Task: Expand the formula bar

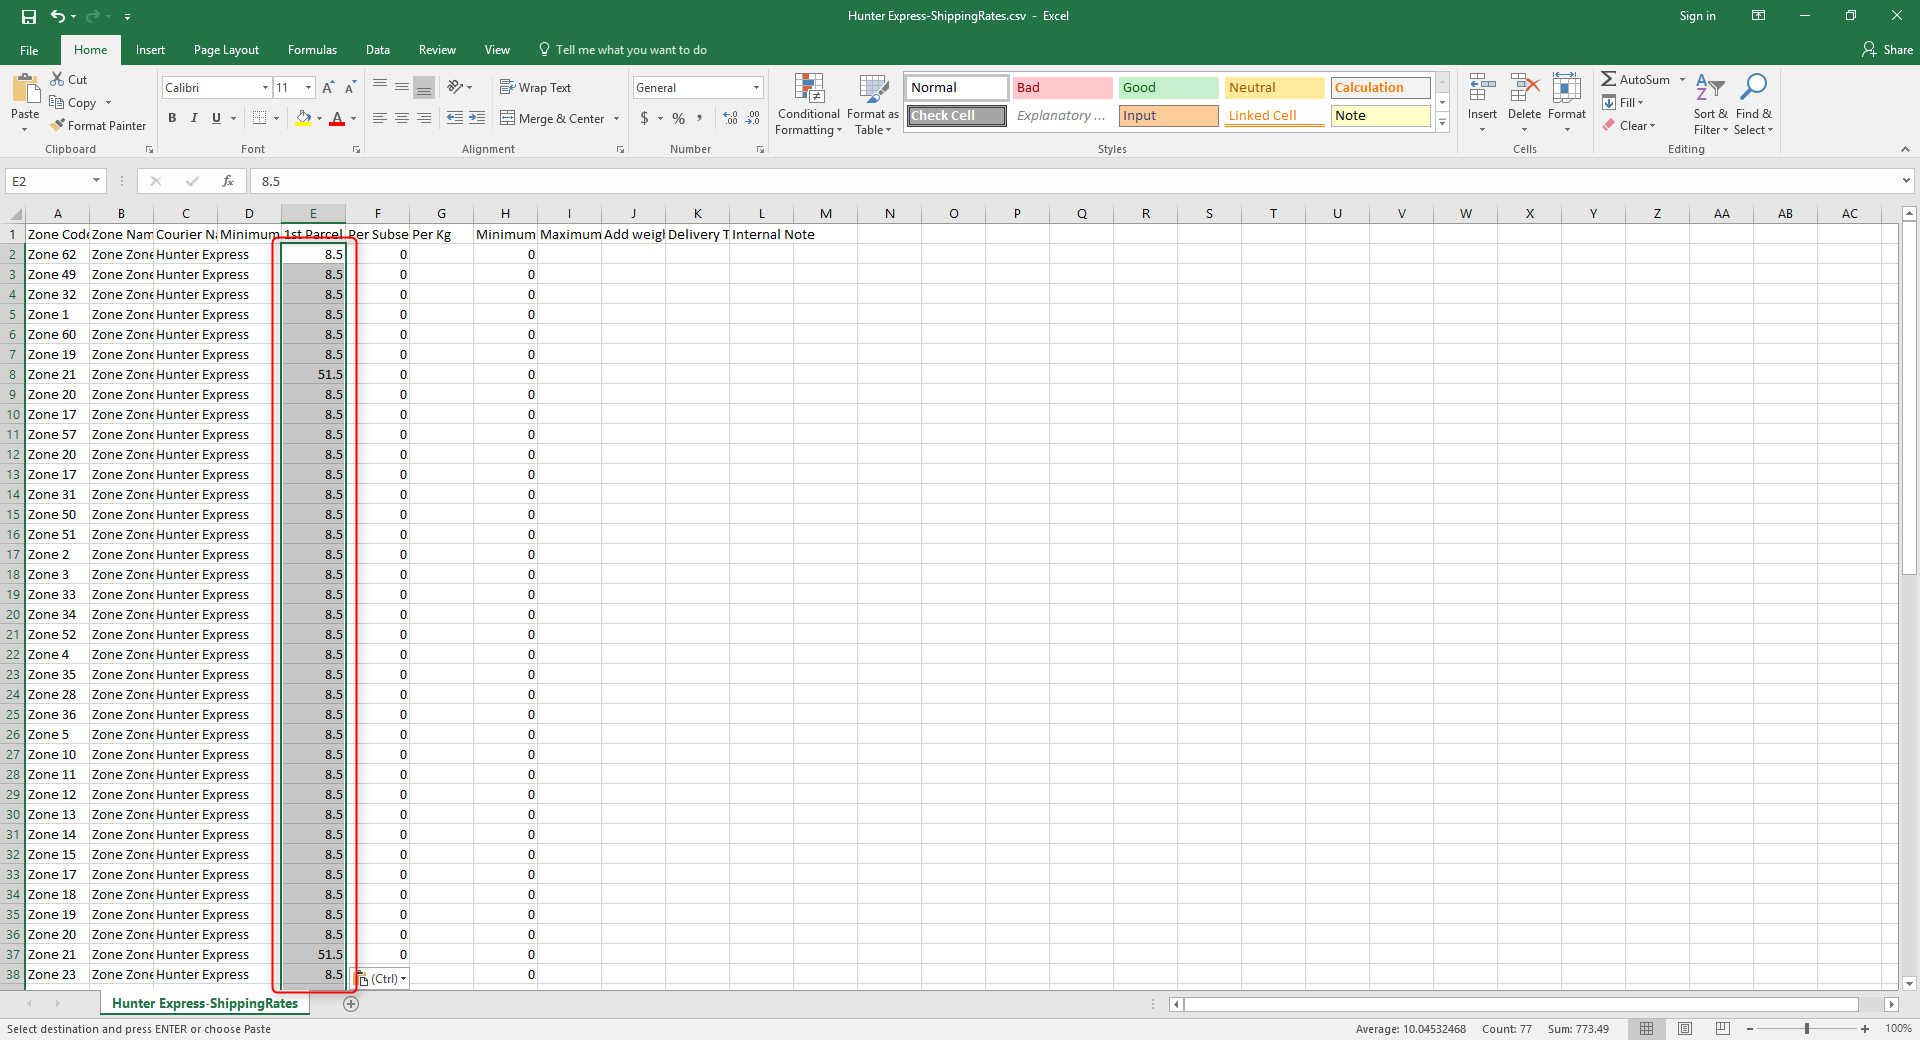Action: pos(1907,181)
